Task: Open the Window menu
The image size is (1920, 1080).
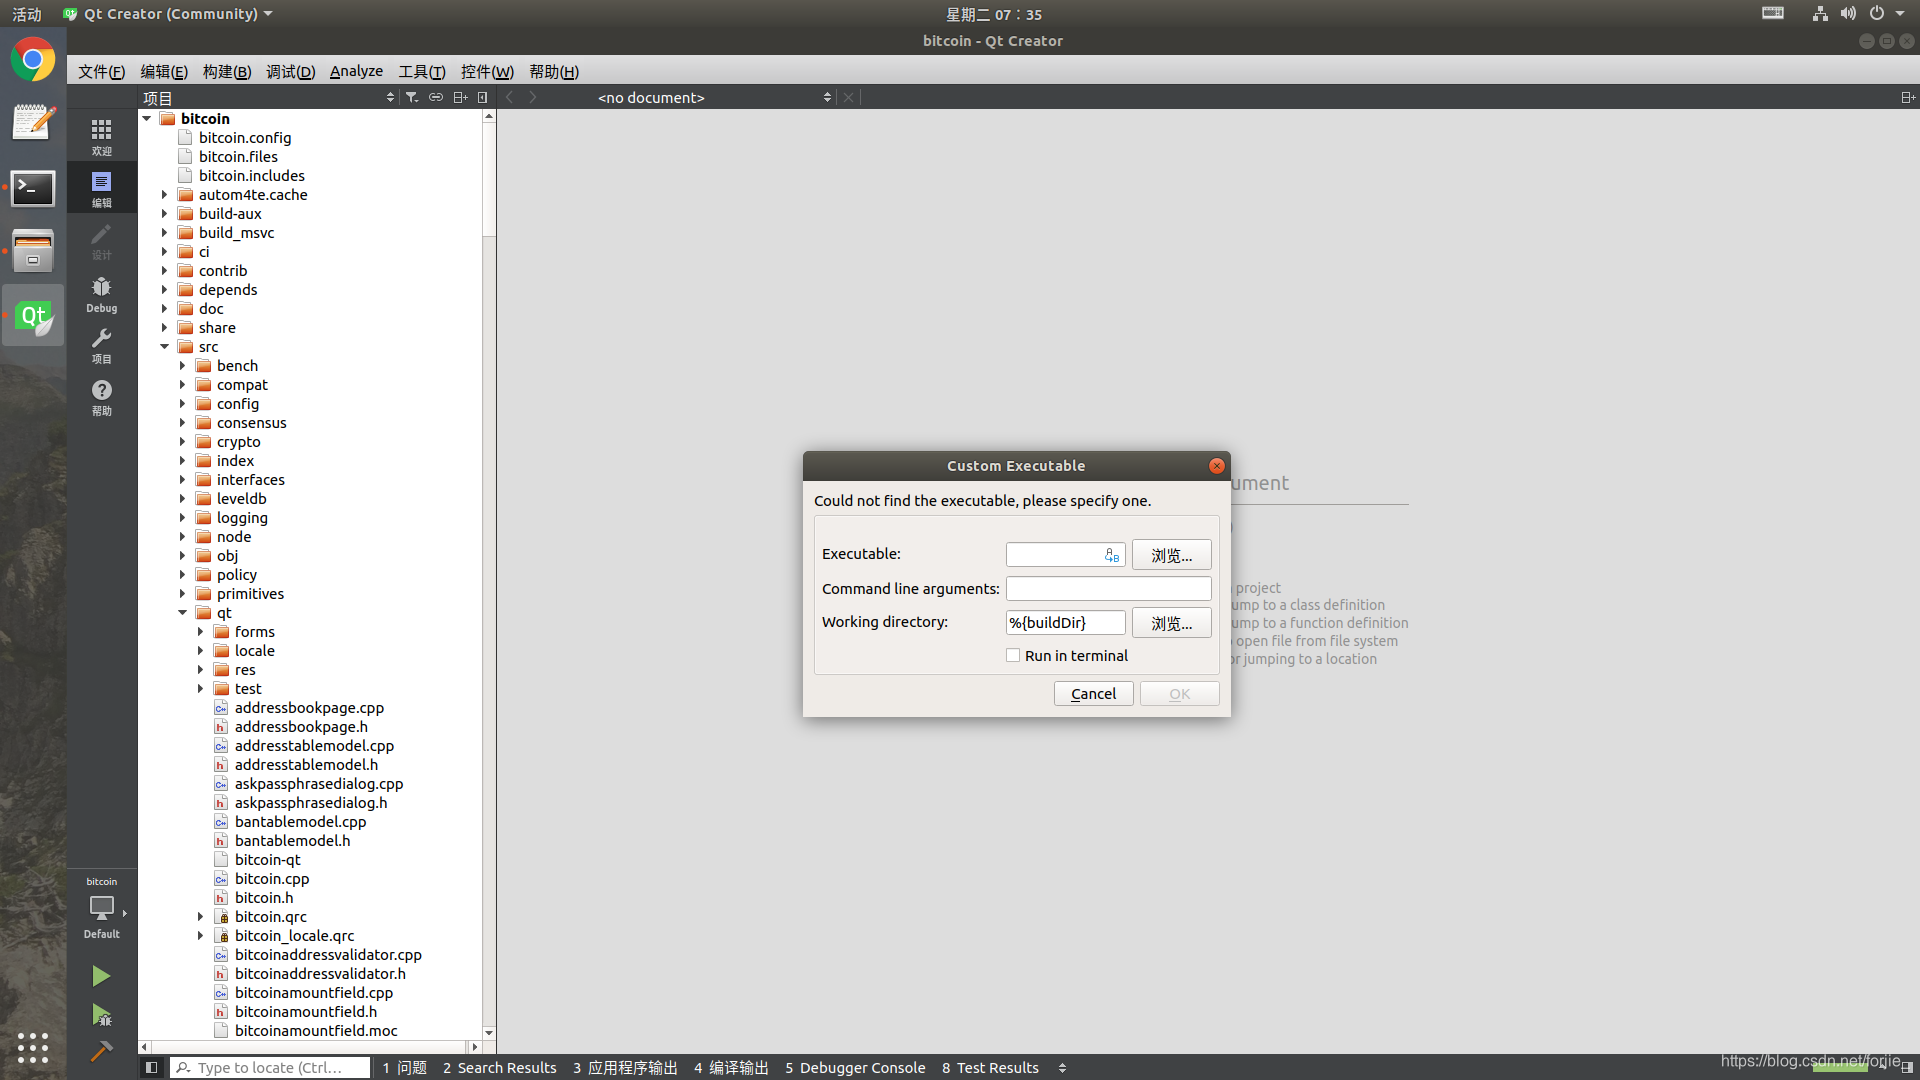Action: pos(487,71)
